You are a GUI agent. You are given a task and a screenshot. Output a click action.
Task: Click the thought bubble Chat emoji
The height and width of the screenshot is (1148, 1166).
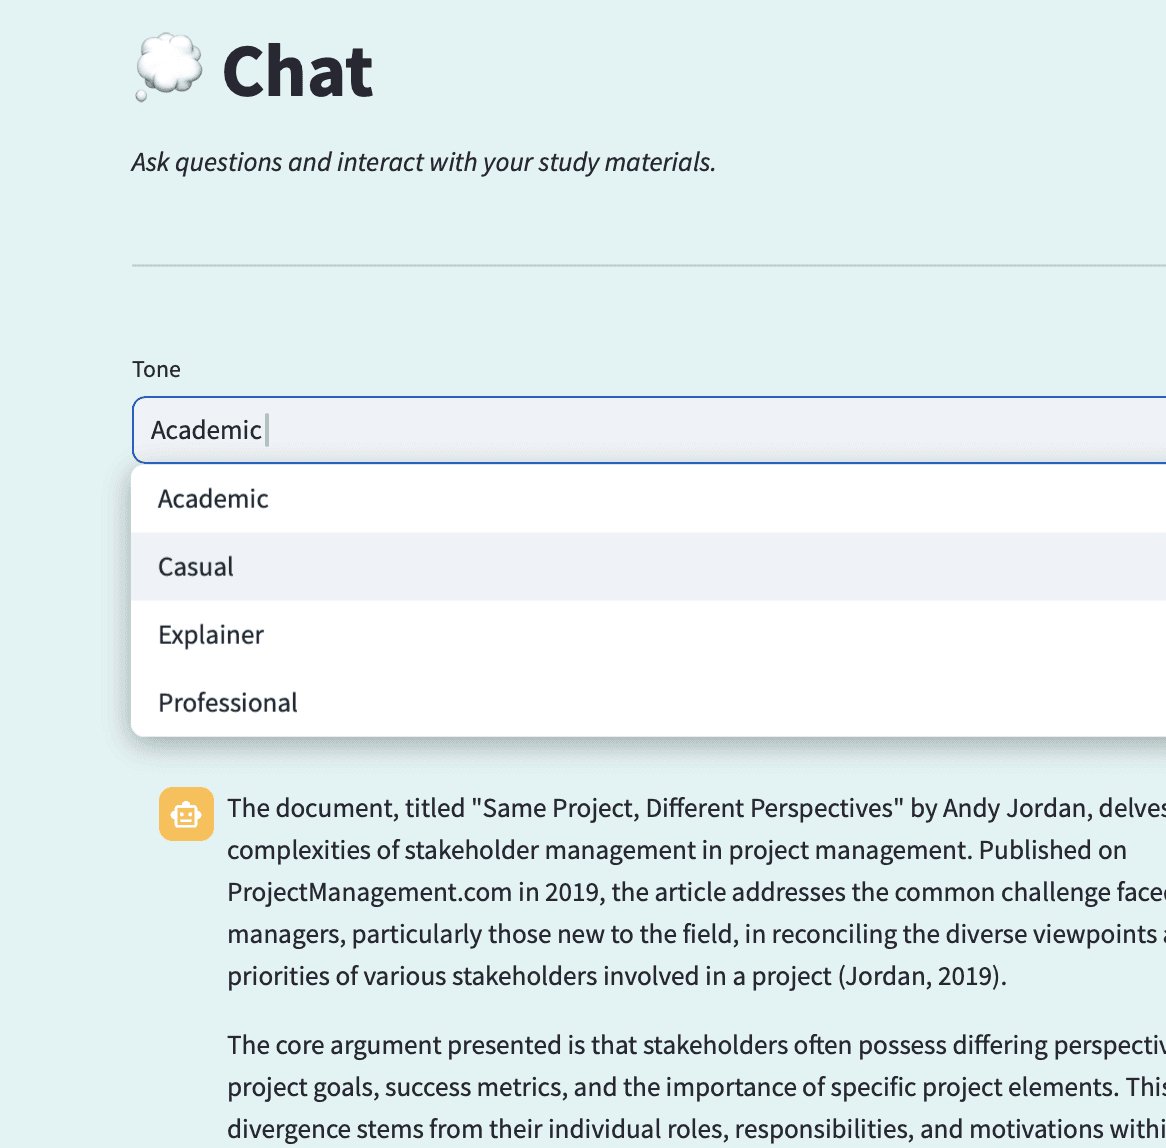pyautogui.click(x=169, y=68)
